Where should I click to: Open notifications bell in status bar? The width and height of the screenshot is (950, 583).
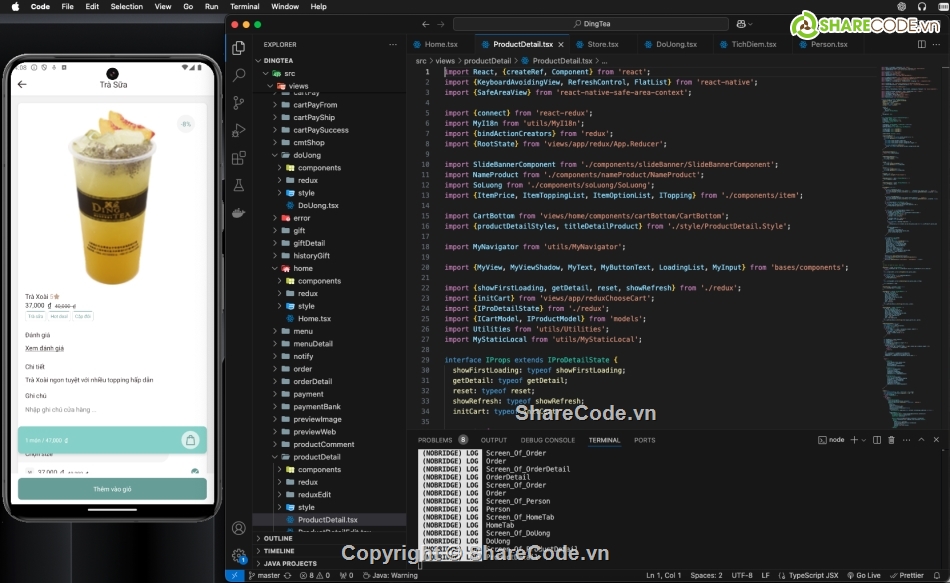(x=937, y=576)
